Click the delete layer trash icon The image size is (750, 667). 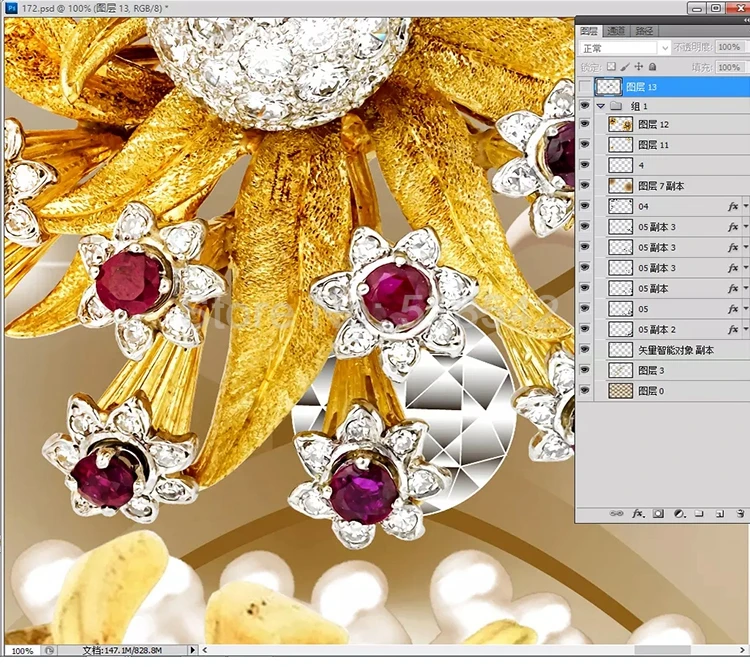739,513
